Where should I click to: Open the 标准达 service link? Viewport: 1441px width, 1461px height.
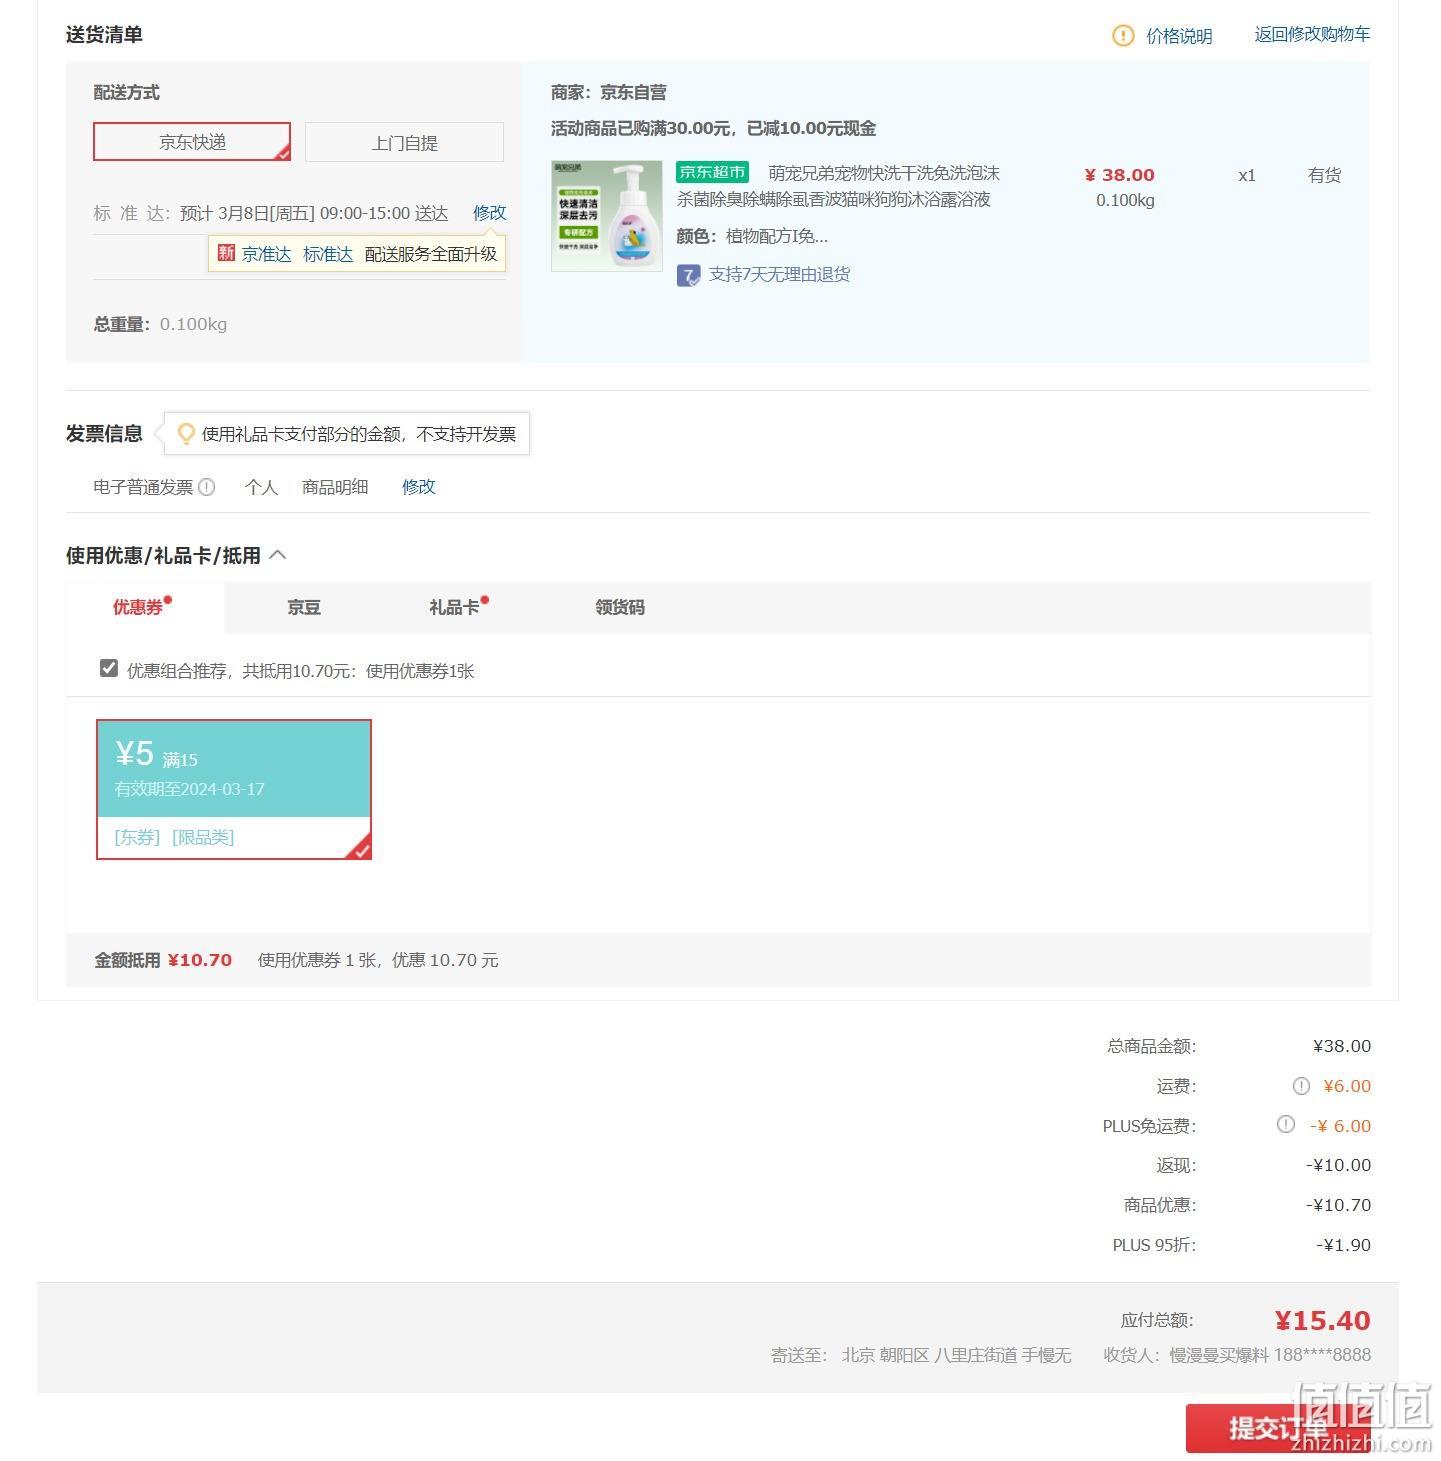coord(328,254)
